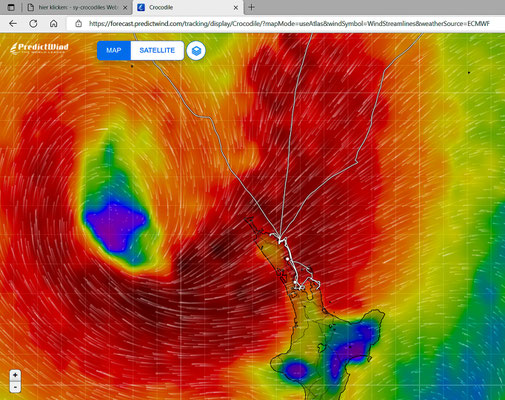Reload the current page

pyautogui.click(x=33, y=24)
